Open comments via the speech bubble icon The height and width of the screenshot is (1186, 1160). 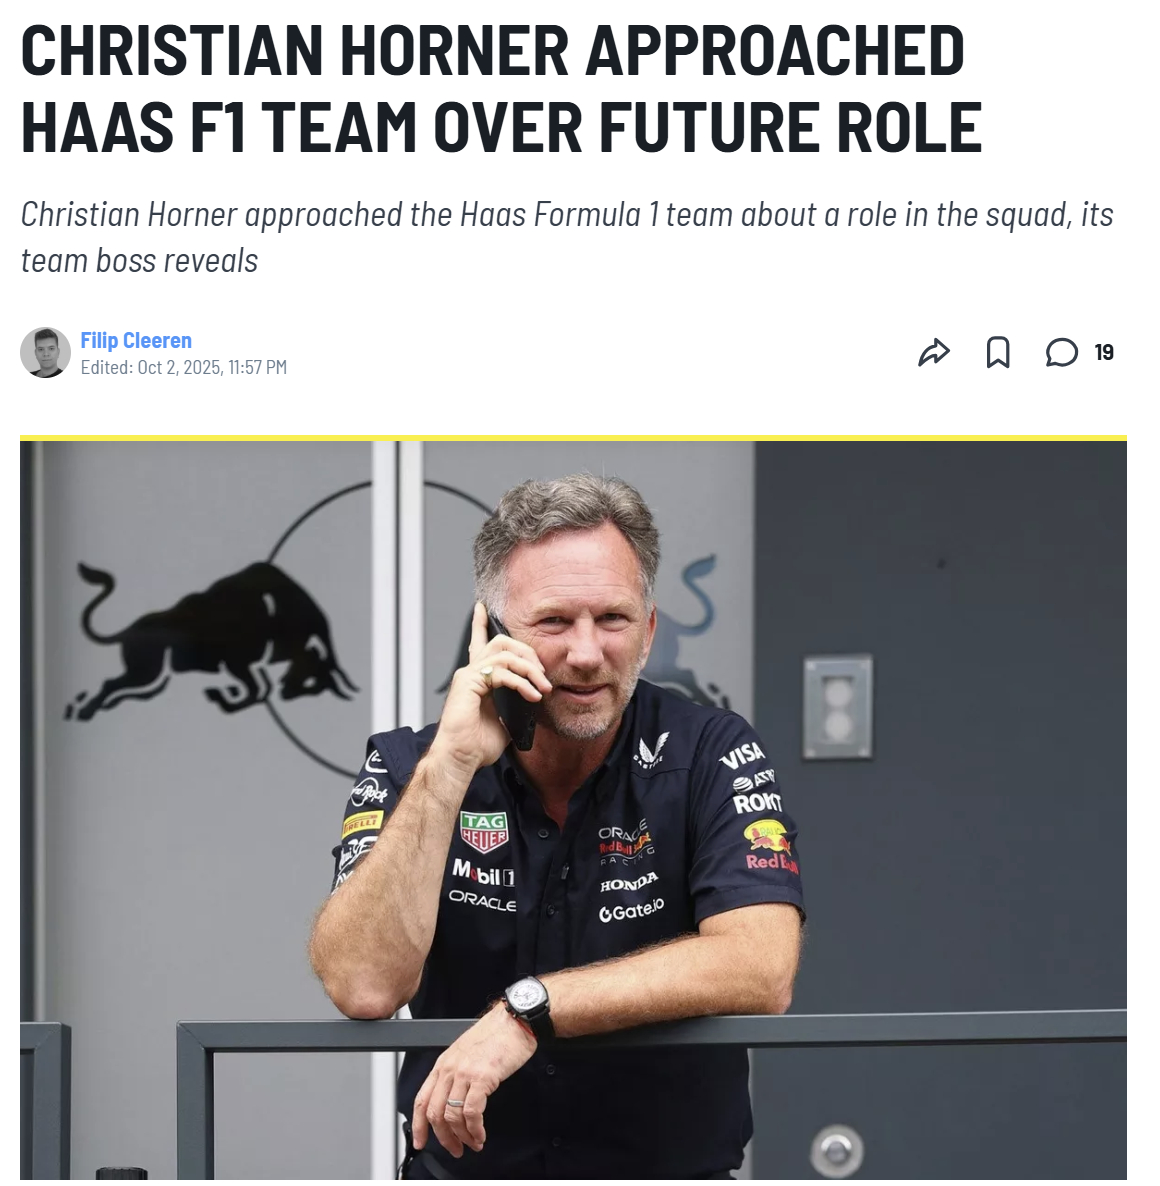1061,352
